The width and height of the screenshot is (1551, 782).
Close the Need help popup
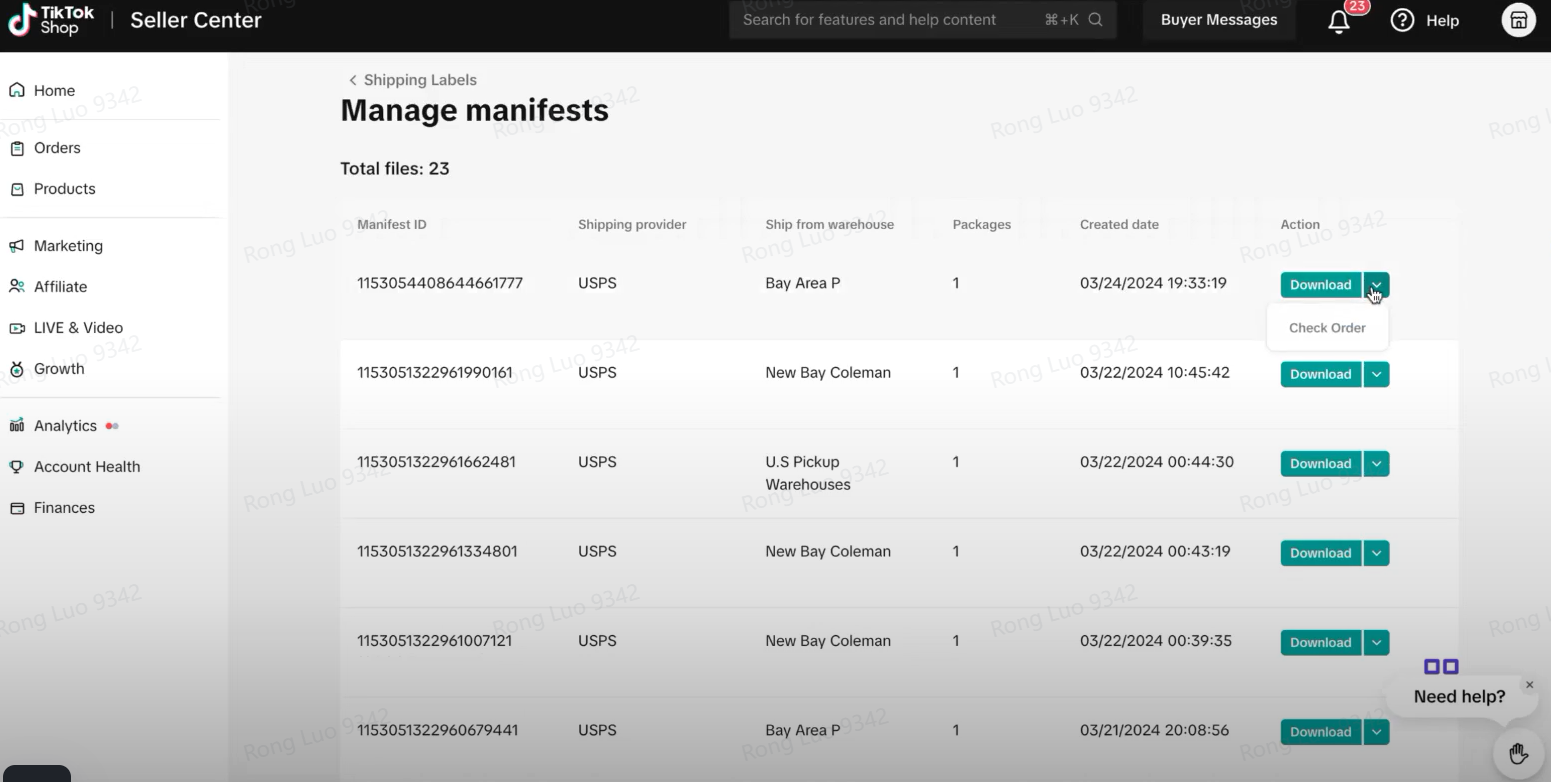[1529, 685]
